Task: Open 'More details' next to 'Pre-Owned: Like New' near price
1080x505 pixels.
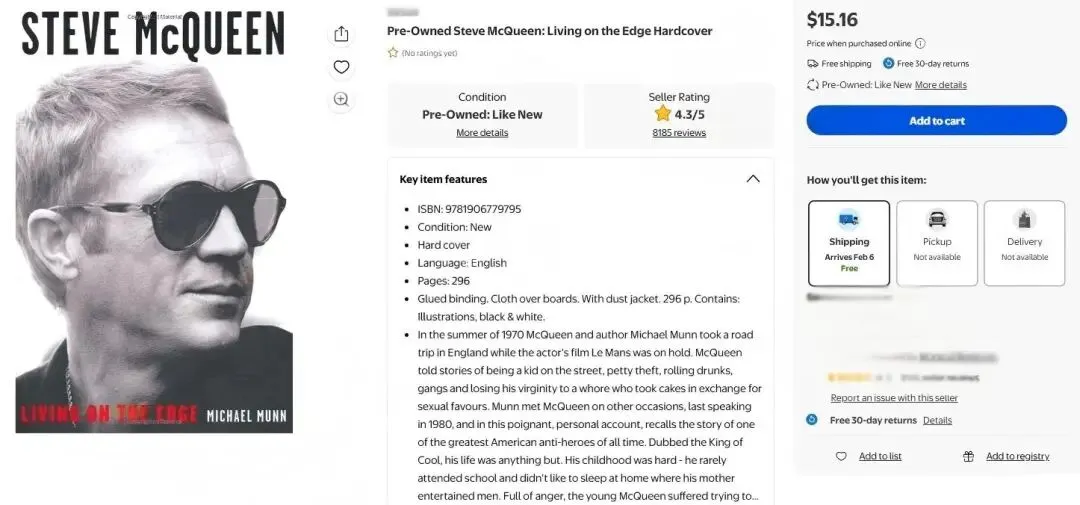Action: pos(940,85)
